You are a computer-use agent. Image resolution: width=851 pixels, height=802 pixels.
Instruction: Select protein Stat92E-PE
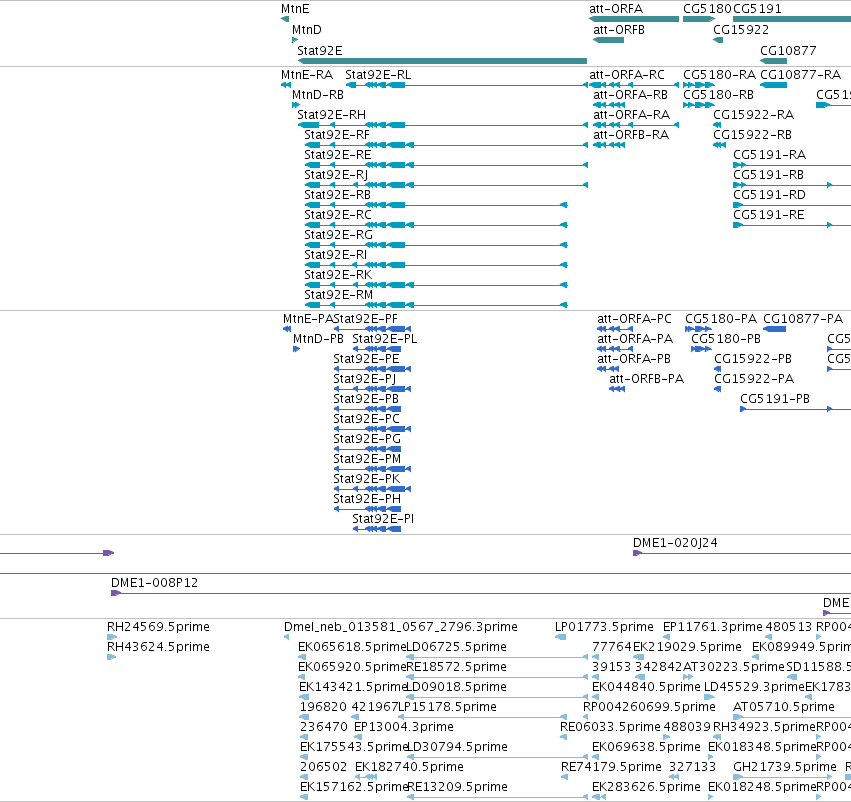point(372,369)
